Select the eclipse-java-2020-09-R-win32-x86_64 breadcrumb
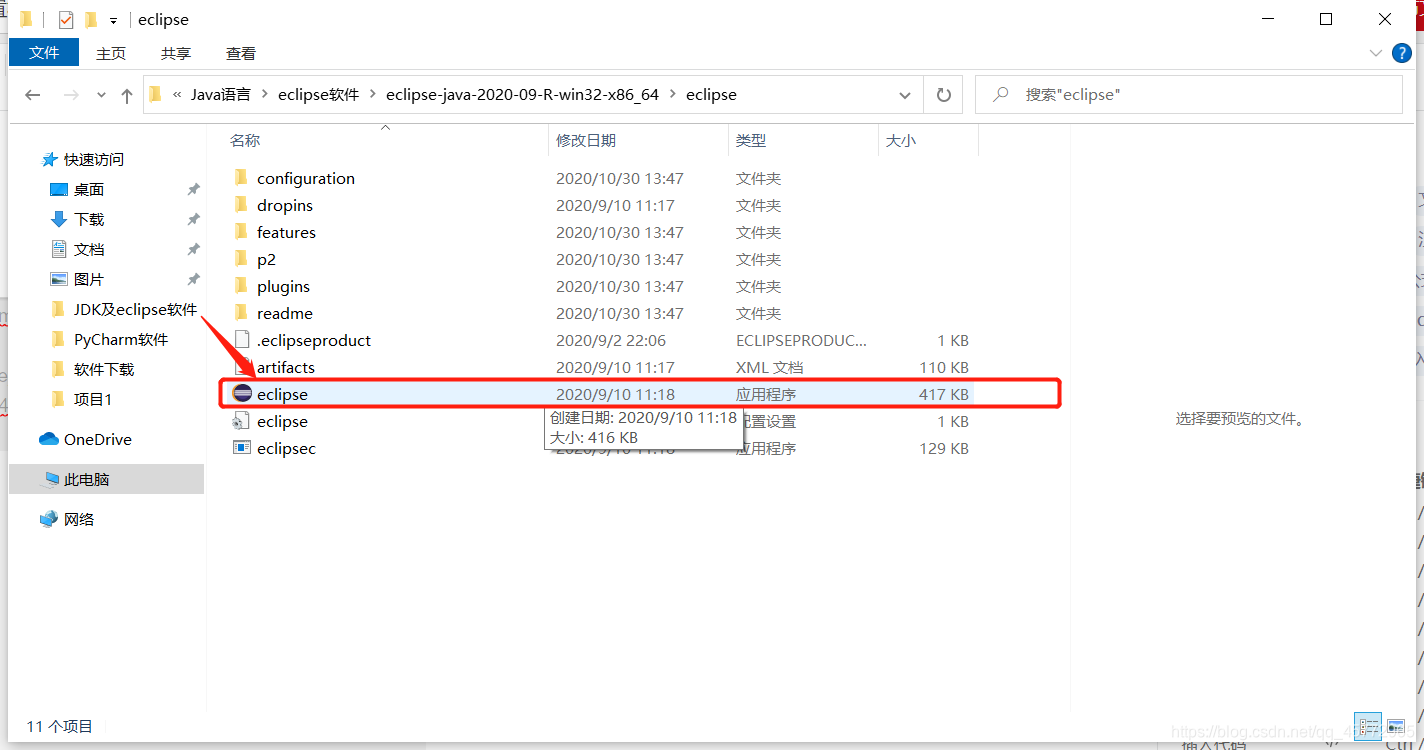The height and width of the screenshot is (750, 1424). (522, 95)
